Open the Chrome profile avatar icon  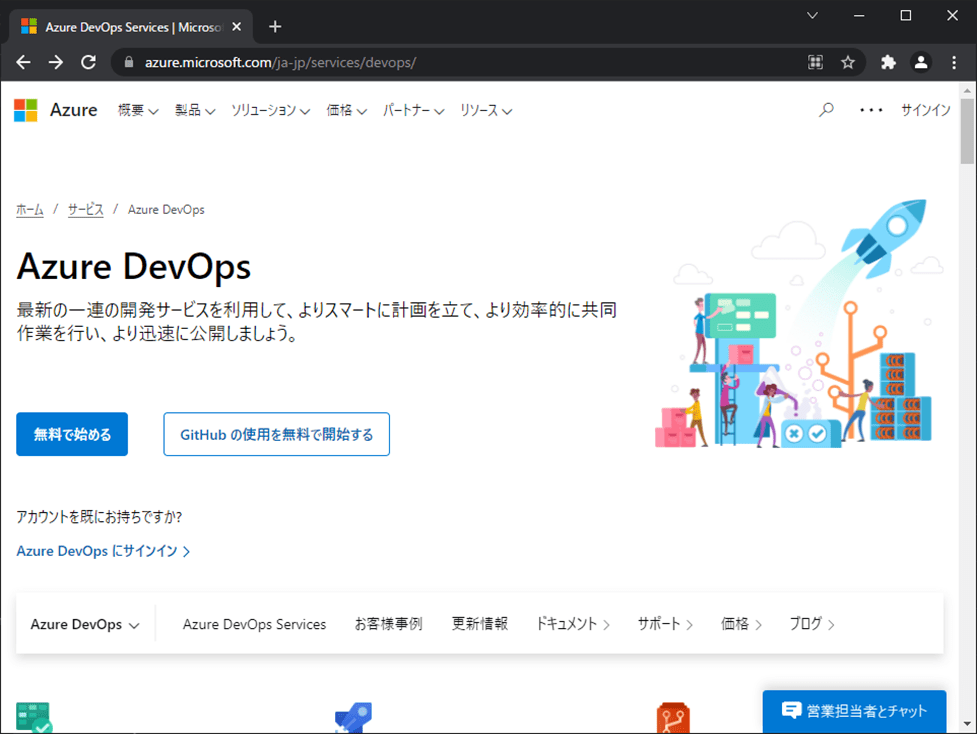pyautogui.click(x=920, y=62)
